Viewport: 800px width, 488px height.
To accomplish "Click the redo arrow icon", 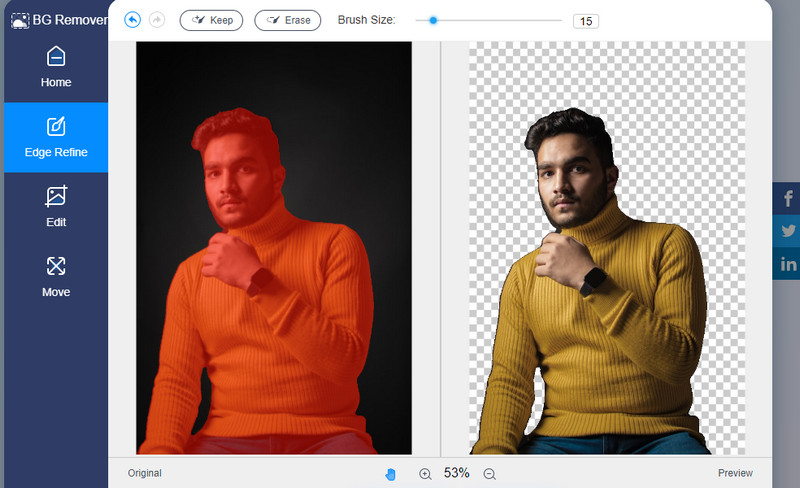I will [156, 20].
